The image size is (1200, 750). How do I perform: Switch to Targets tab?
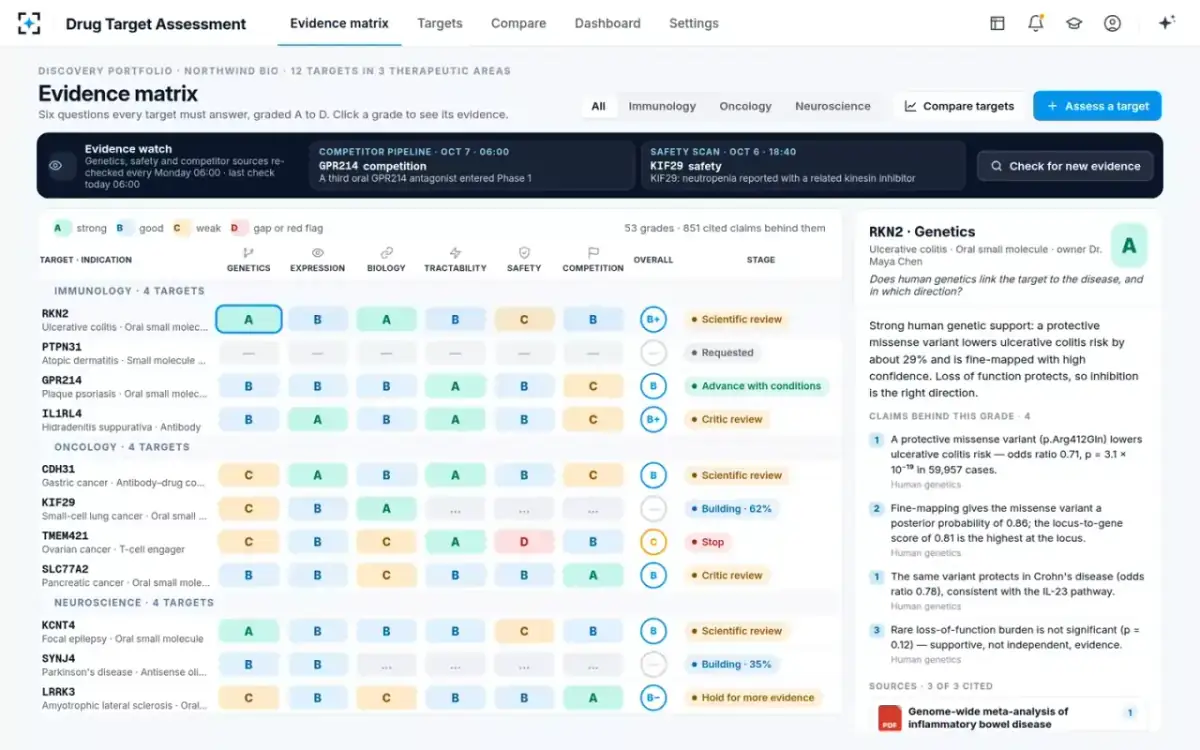click(440, 23)
